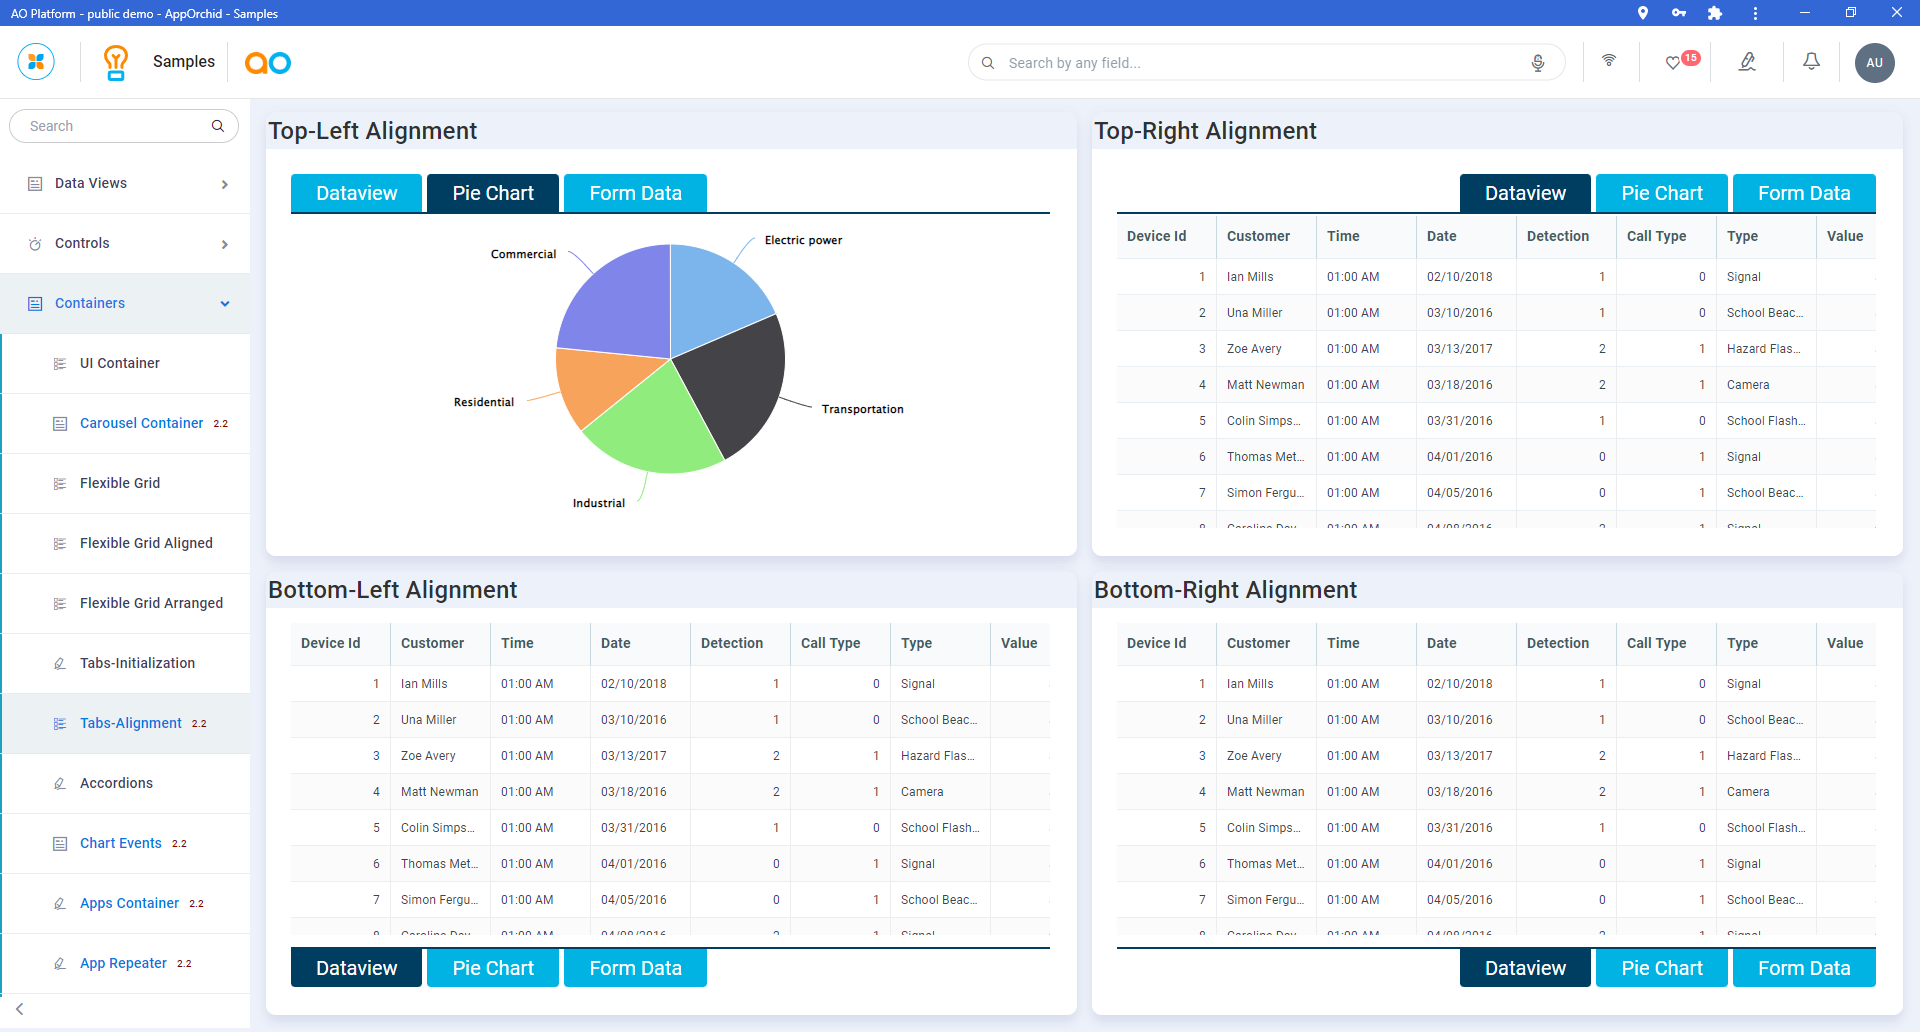Select Pie Chart tab in Bottom-Left panel
This screenshot has width=1920, height=1032.
click(x=493, y=968)
